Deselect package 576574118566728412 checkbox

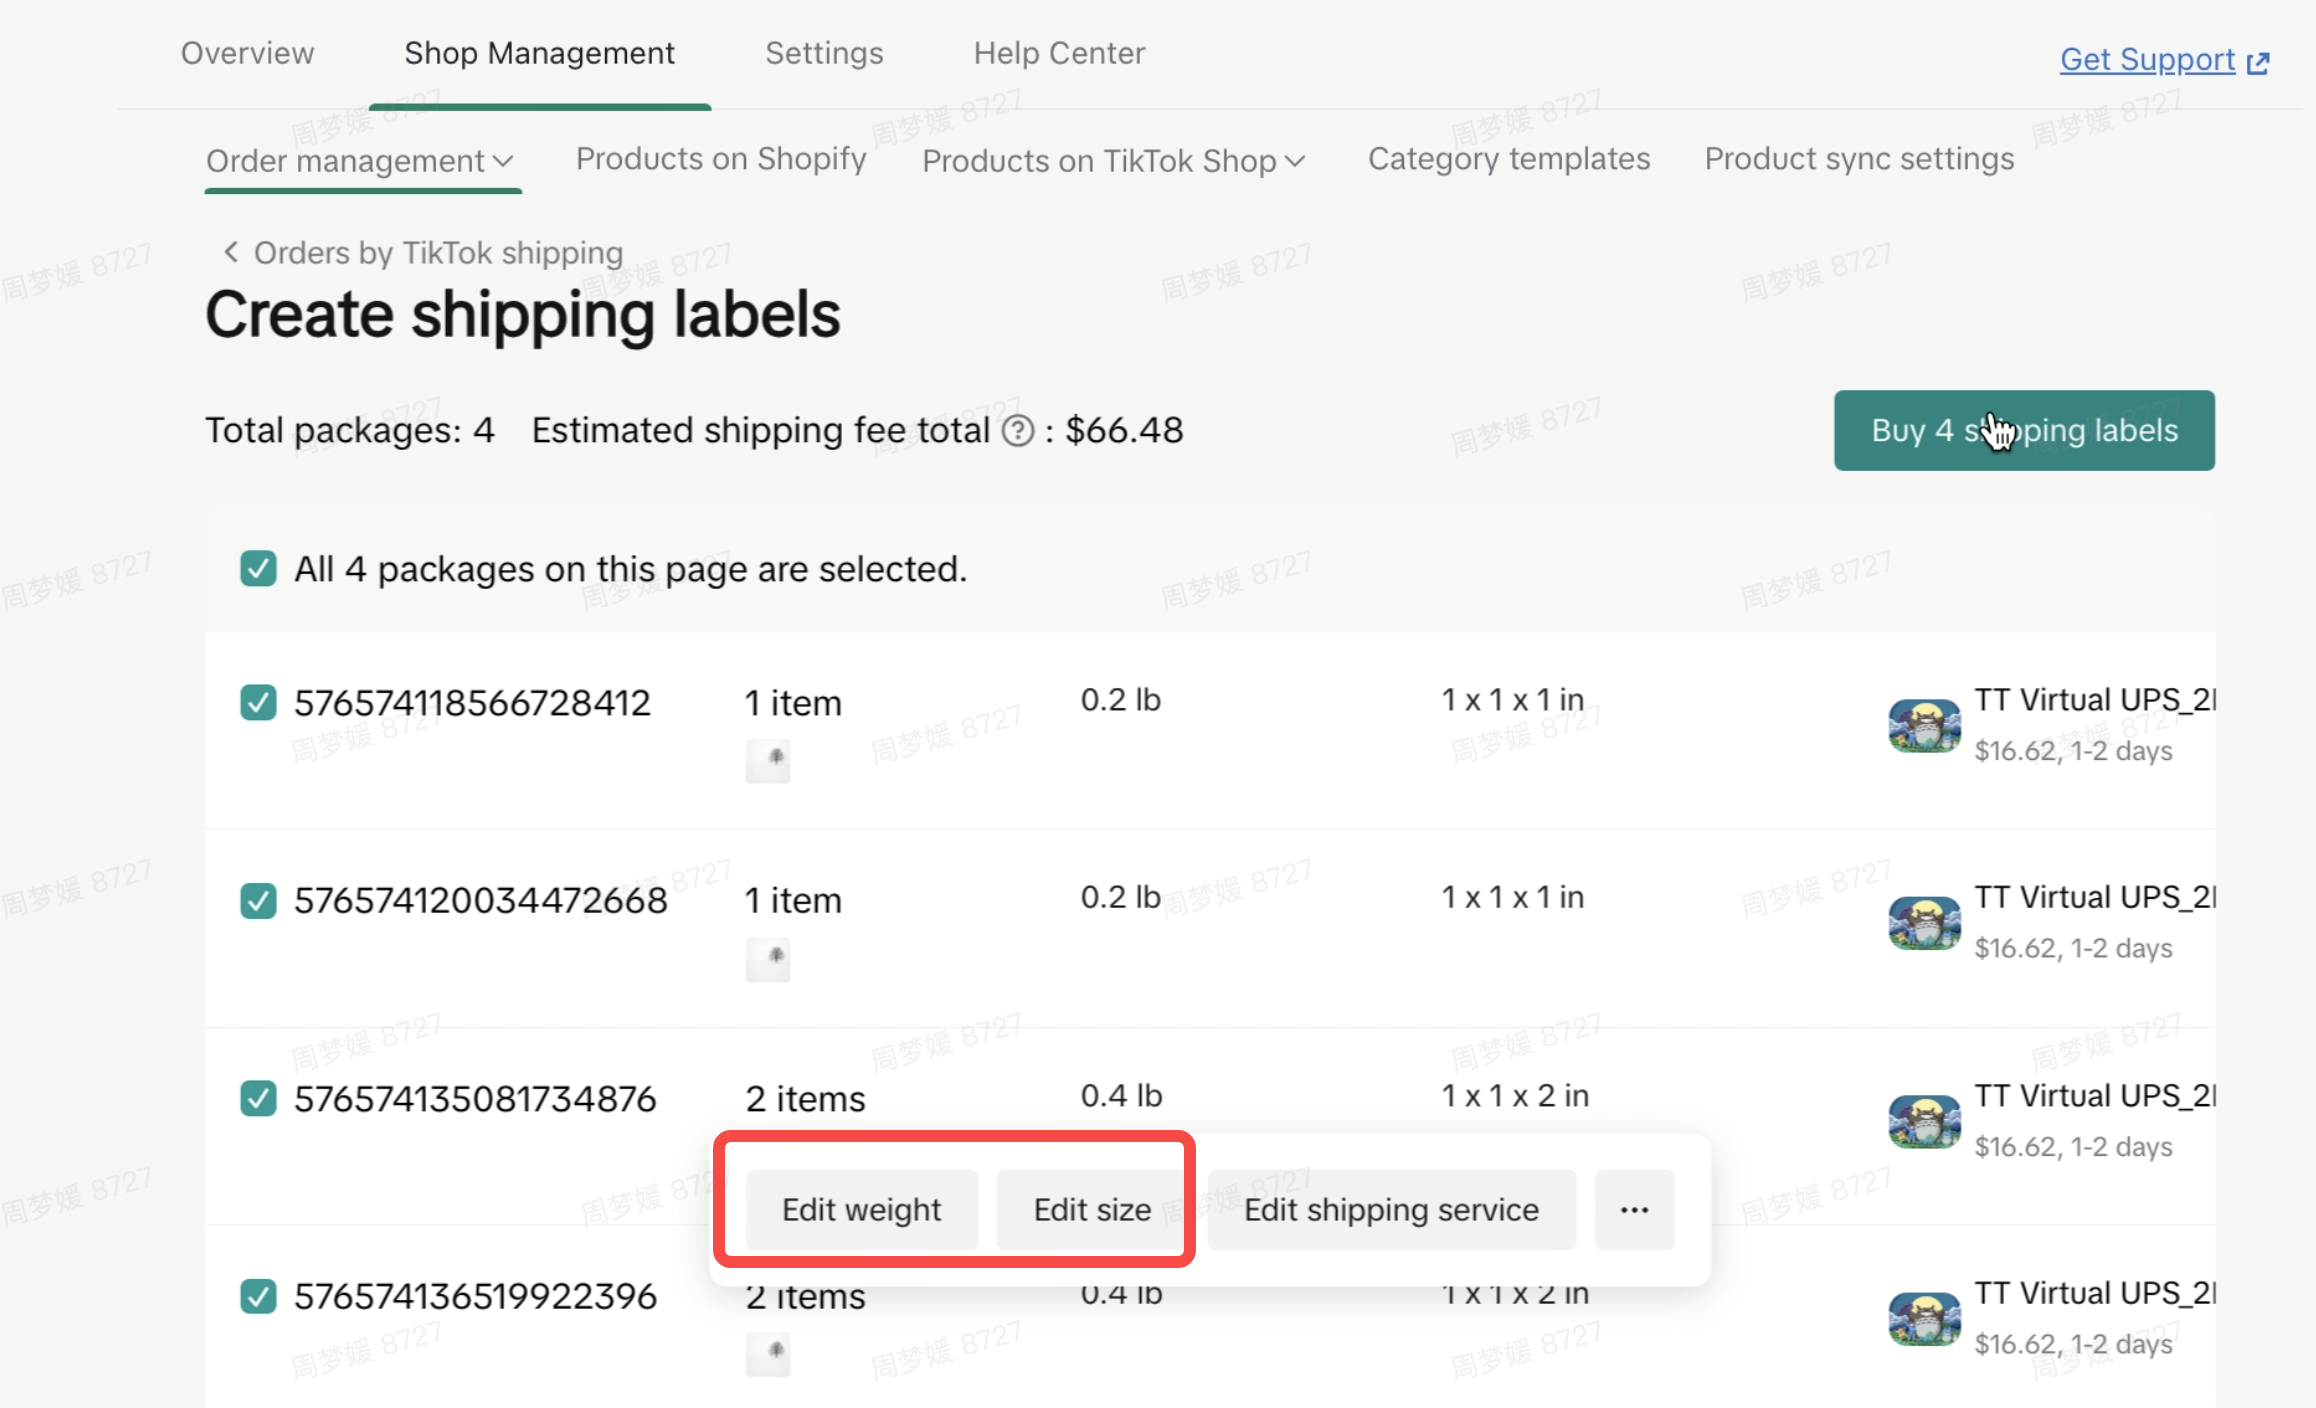pyautogui.click(x=258, y=702)
